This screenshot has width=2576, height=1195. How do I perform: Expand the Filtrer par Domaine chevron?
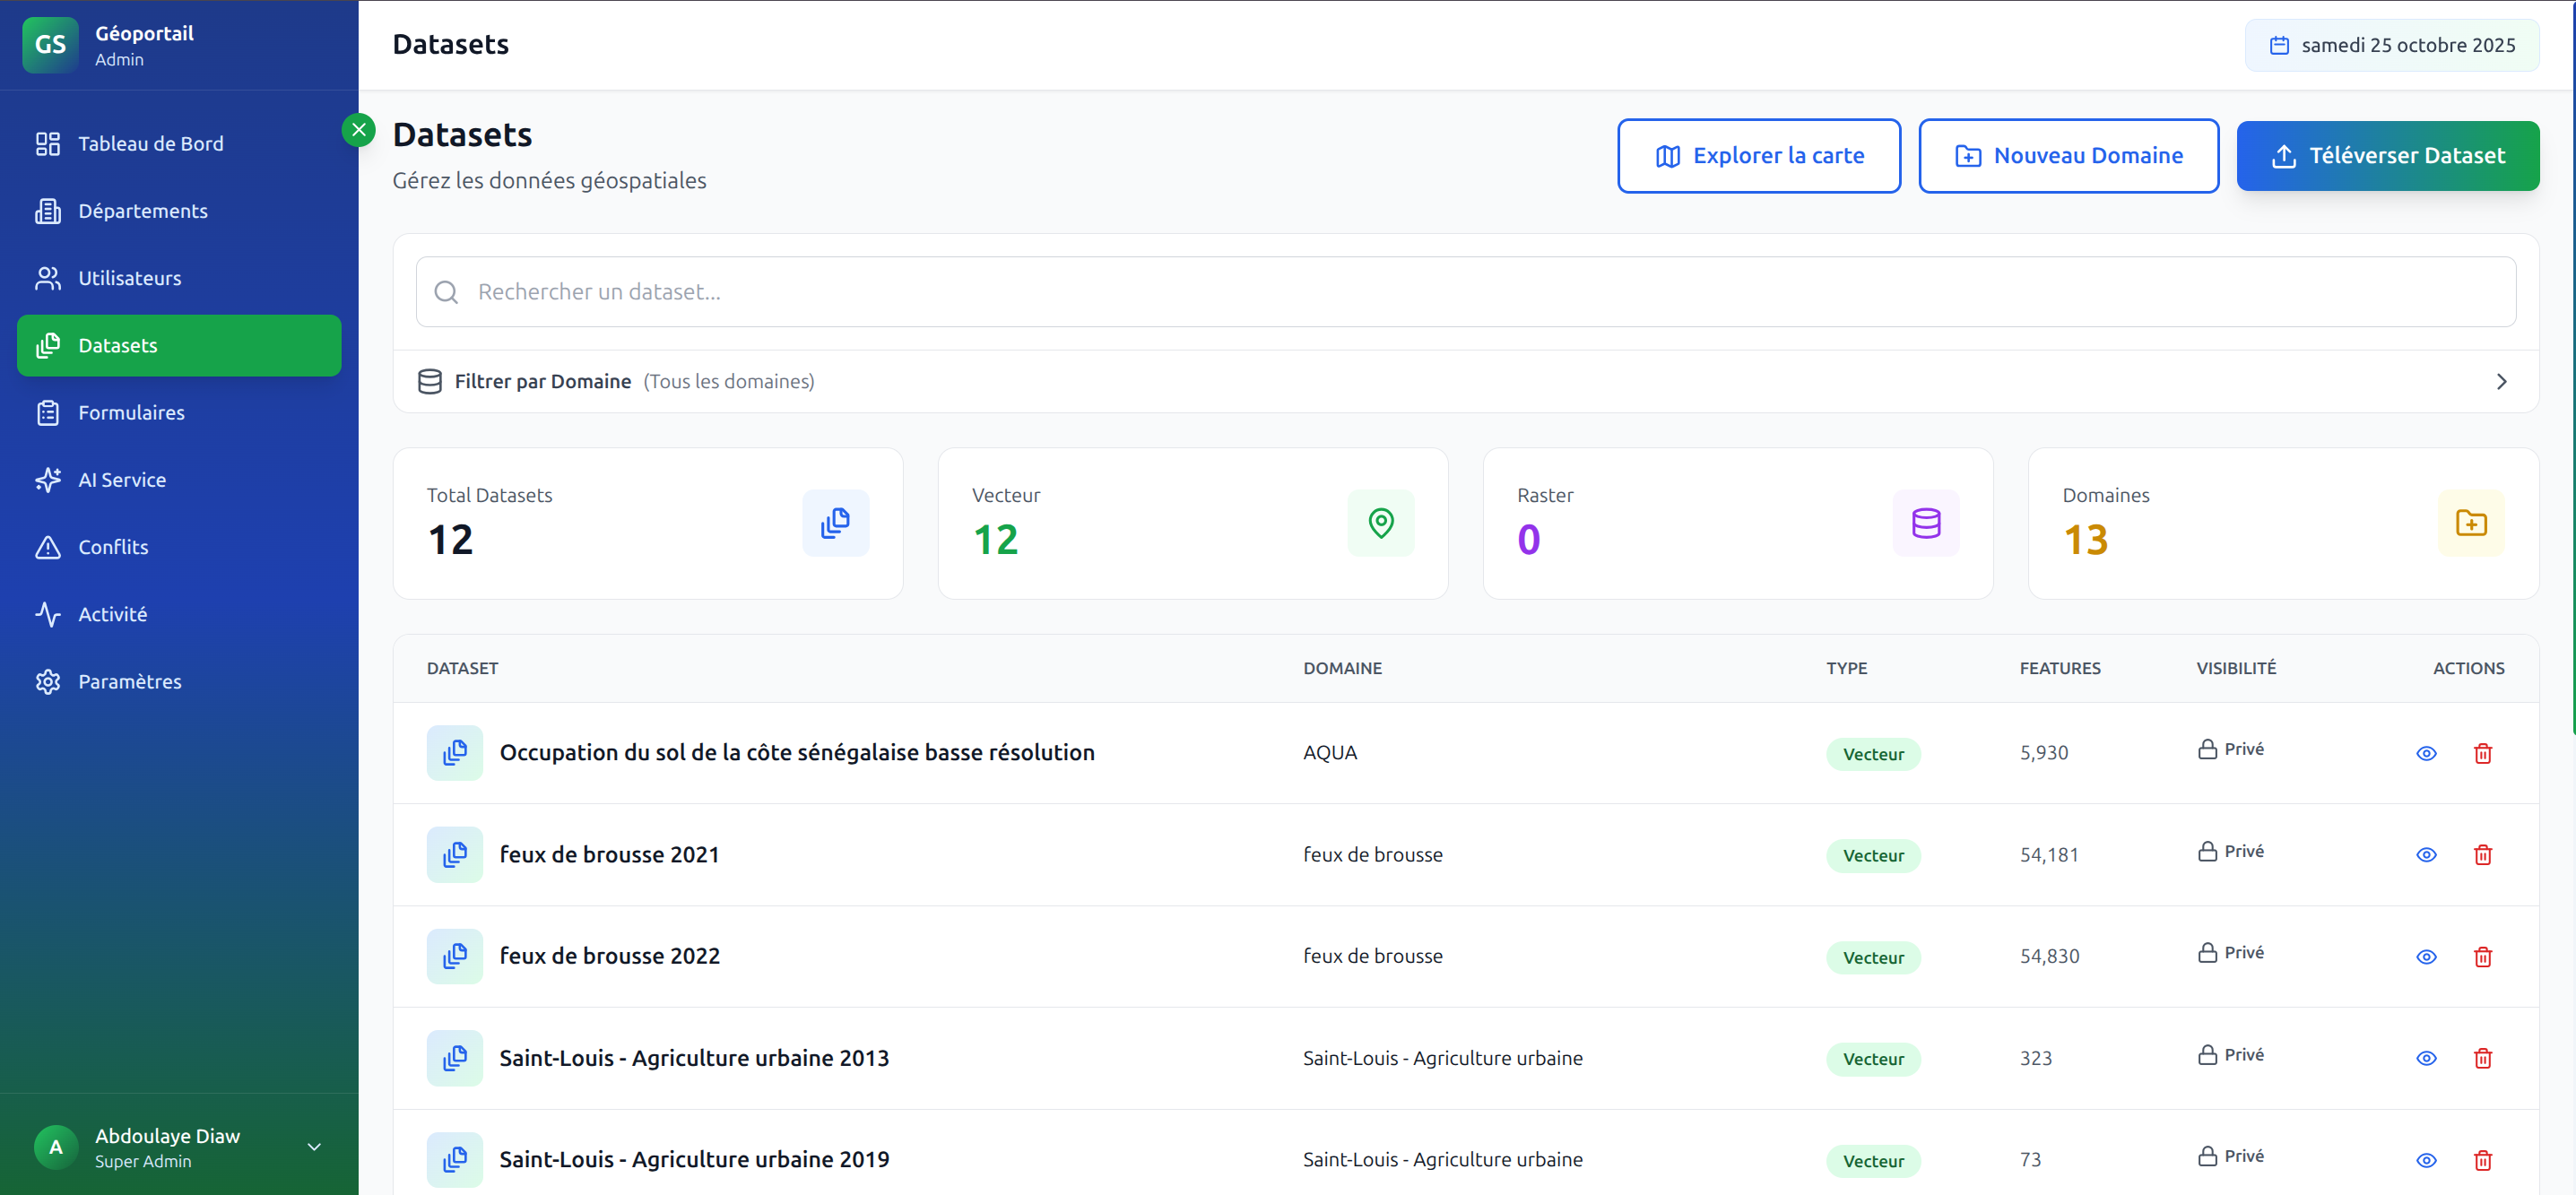2501,381
